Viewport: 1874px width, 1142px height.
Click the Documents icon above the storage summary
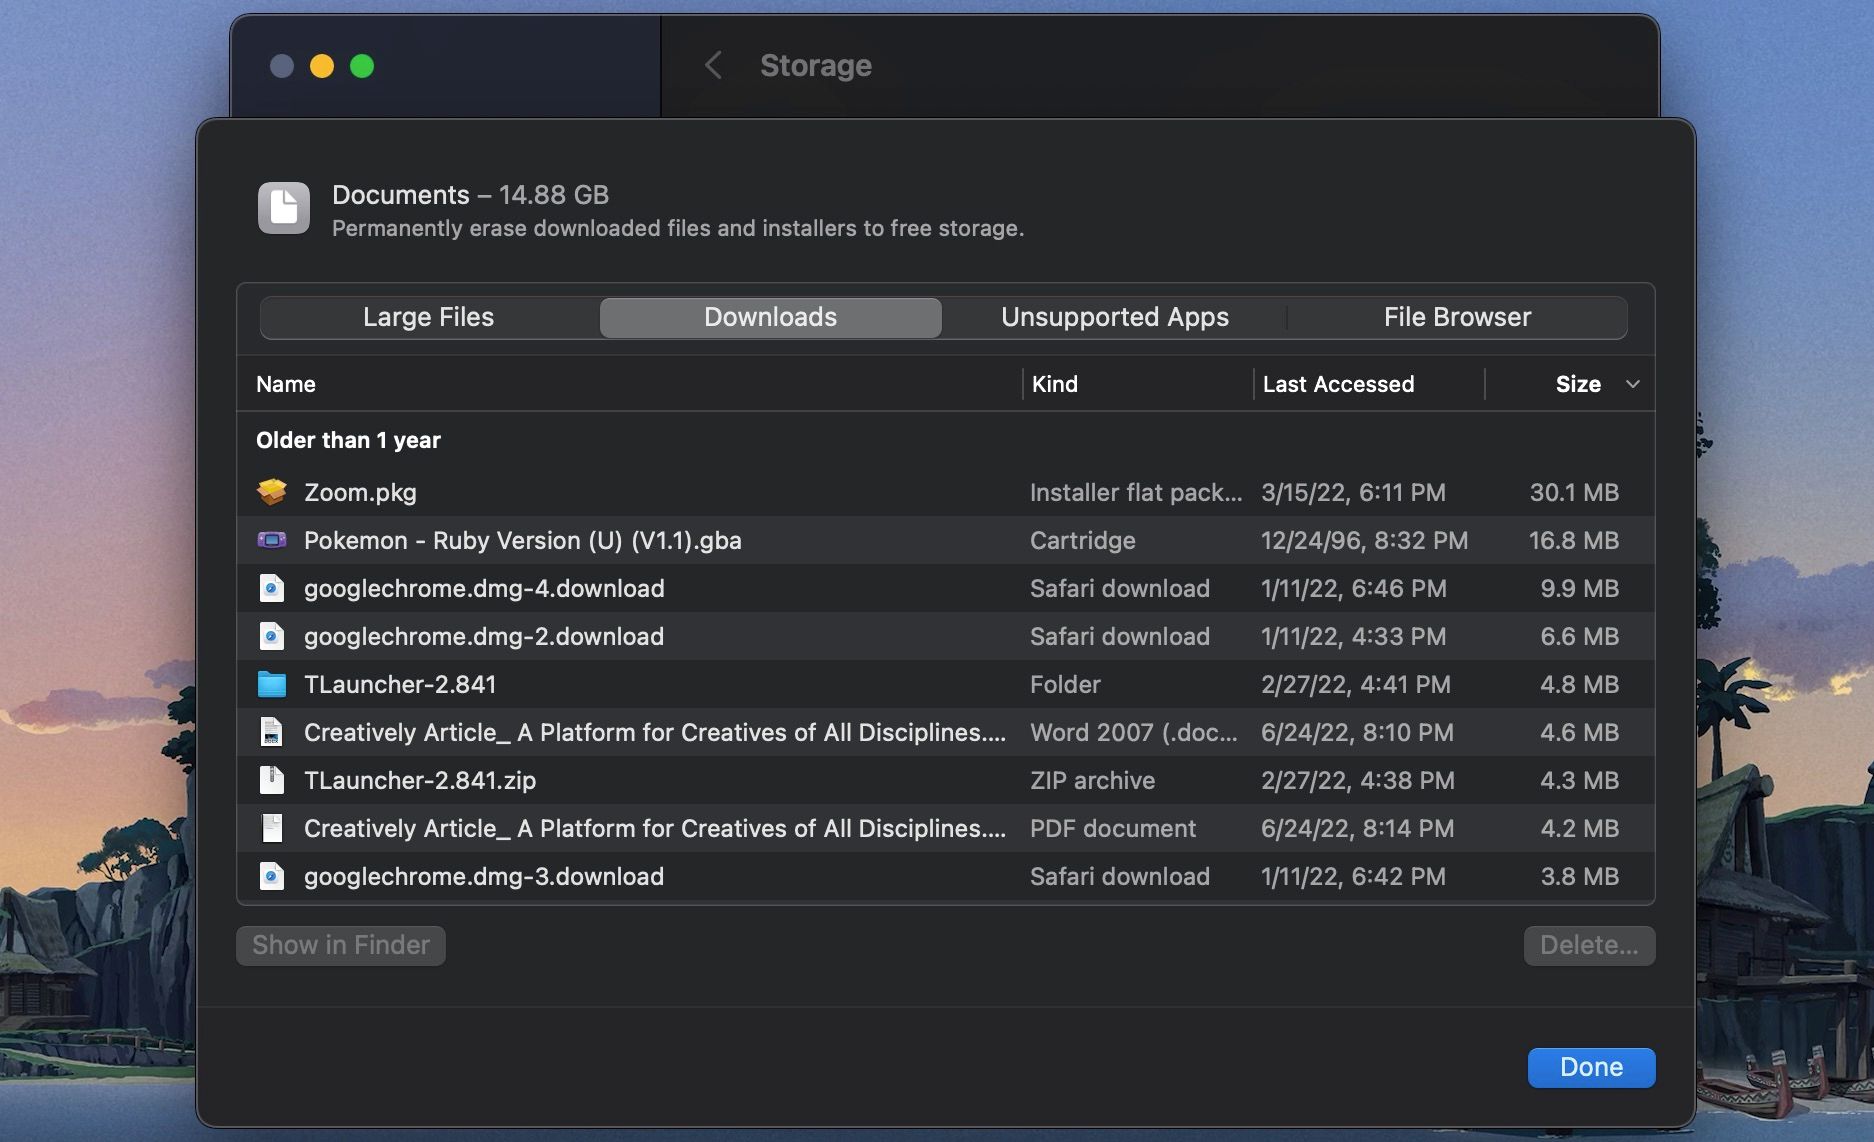point(283,208)
